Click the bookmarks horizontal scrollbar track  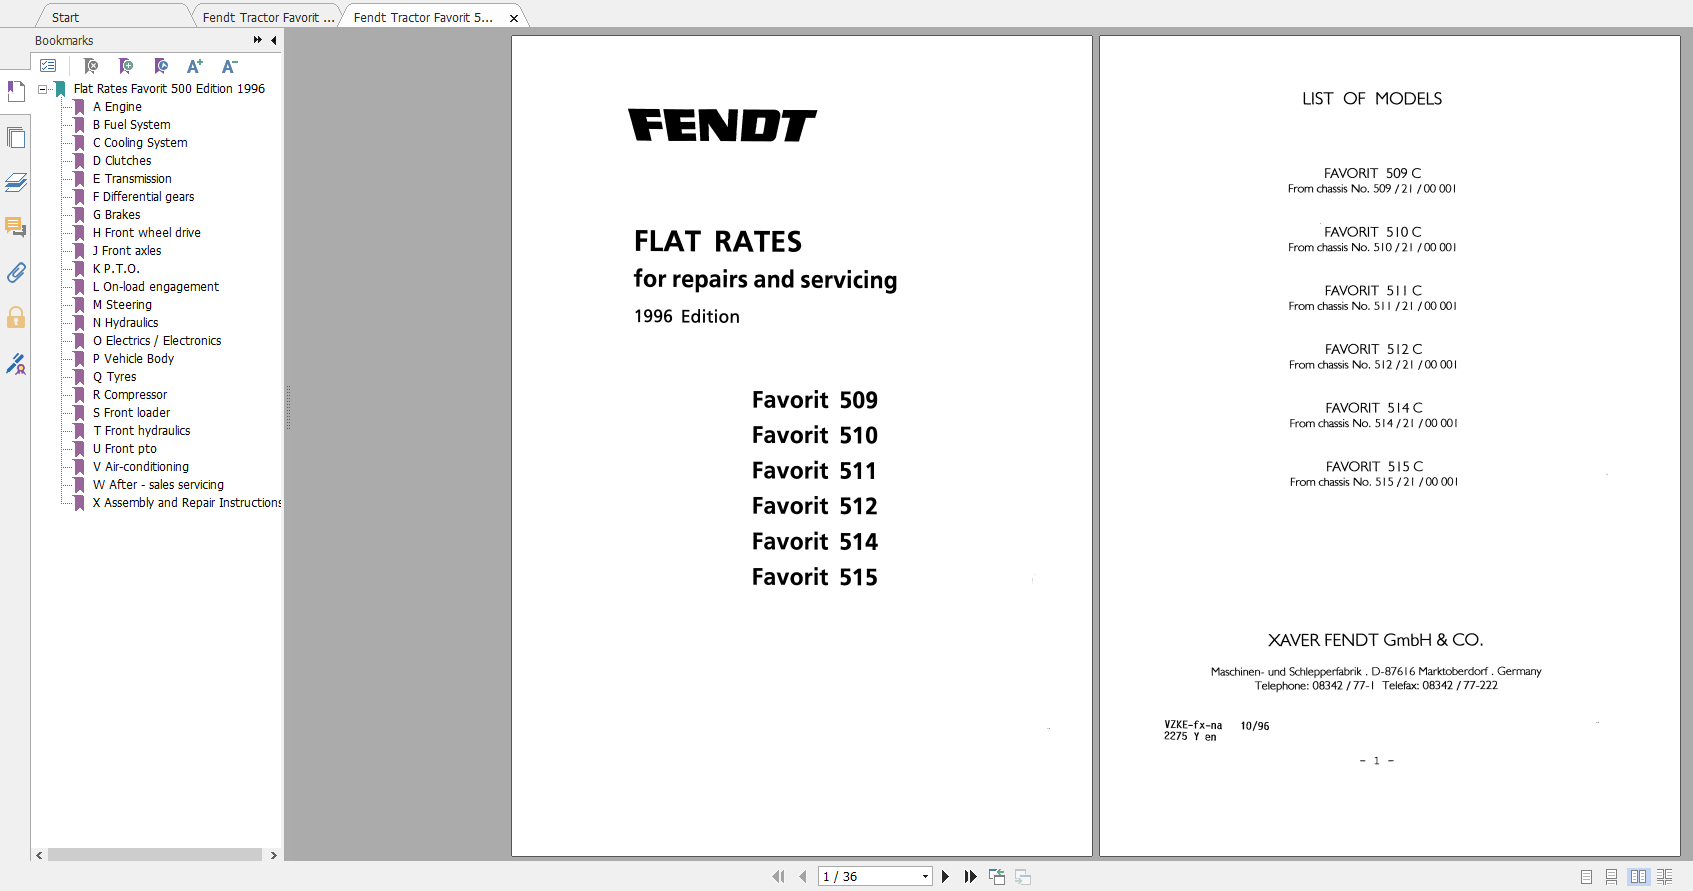click(155, 855)
